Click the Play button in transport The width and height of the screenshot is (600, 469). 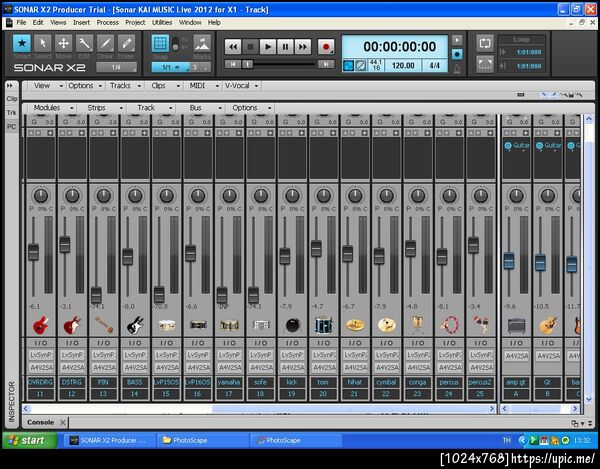(x=268, y=47)
